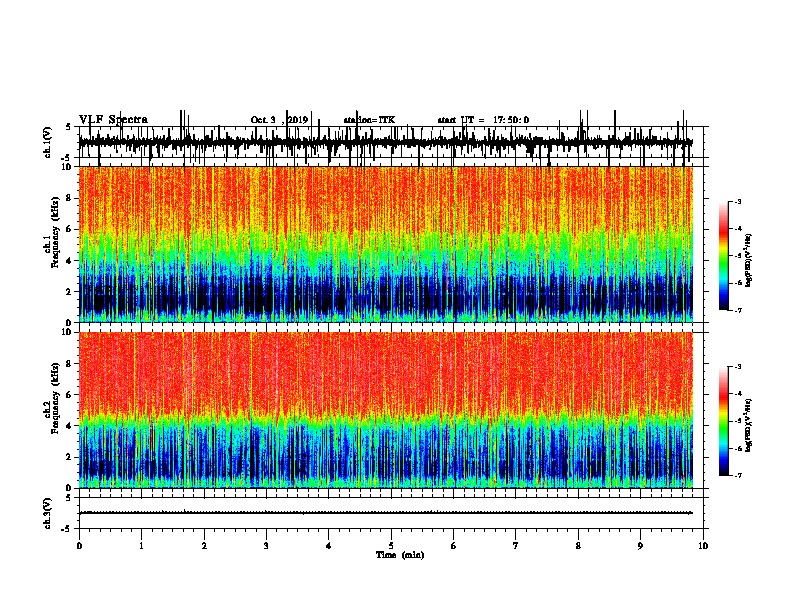Click the "5" volt tick of ch.1 waveform
The image size is (792, 612).
(68, 127)
